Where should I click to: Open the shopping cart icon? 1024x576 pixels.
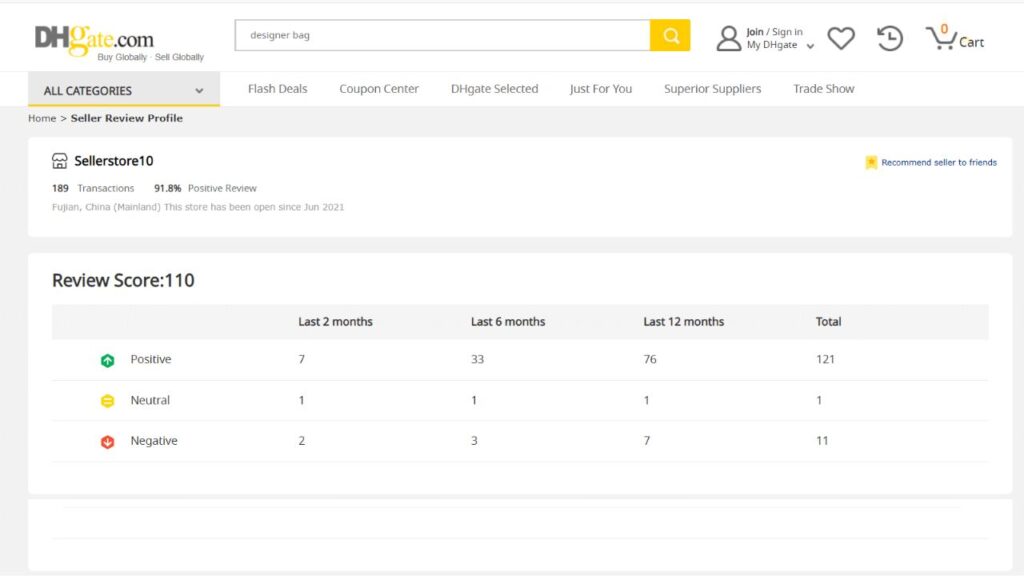coord(941,38)
